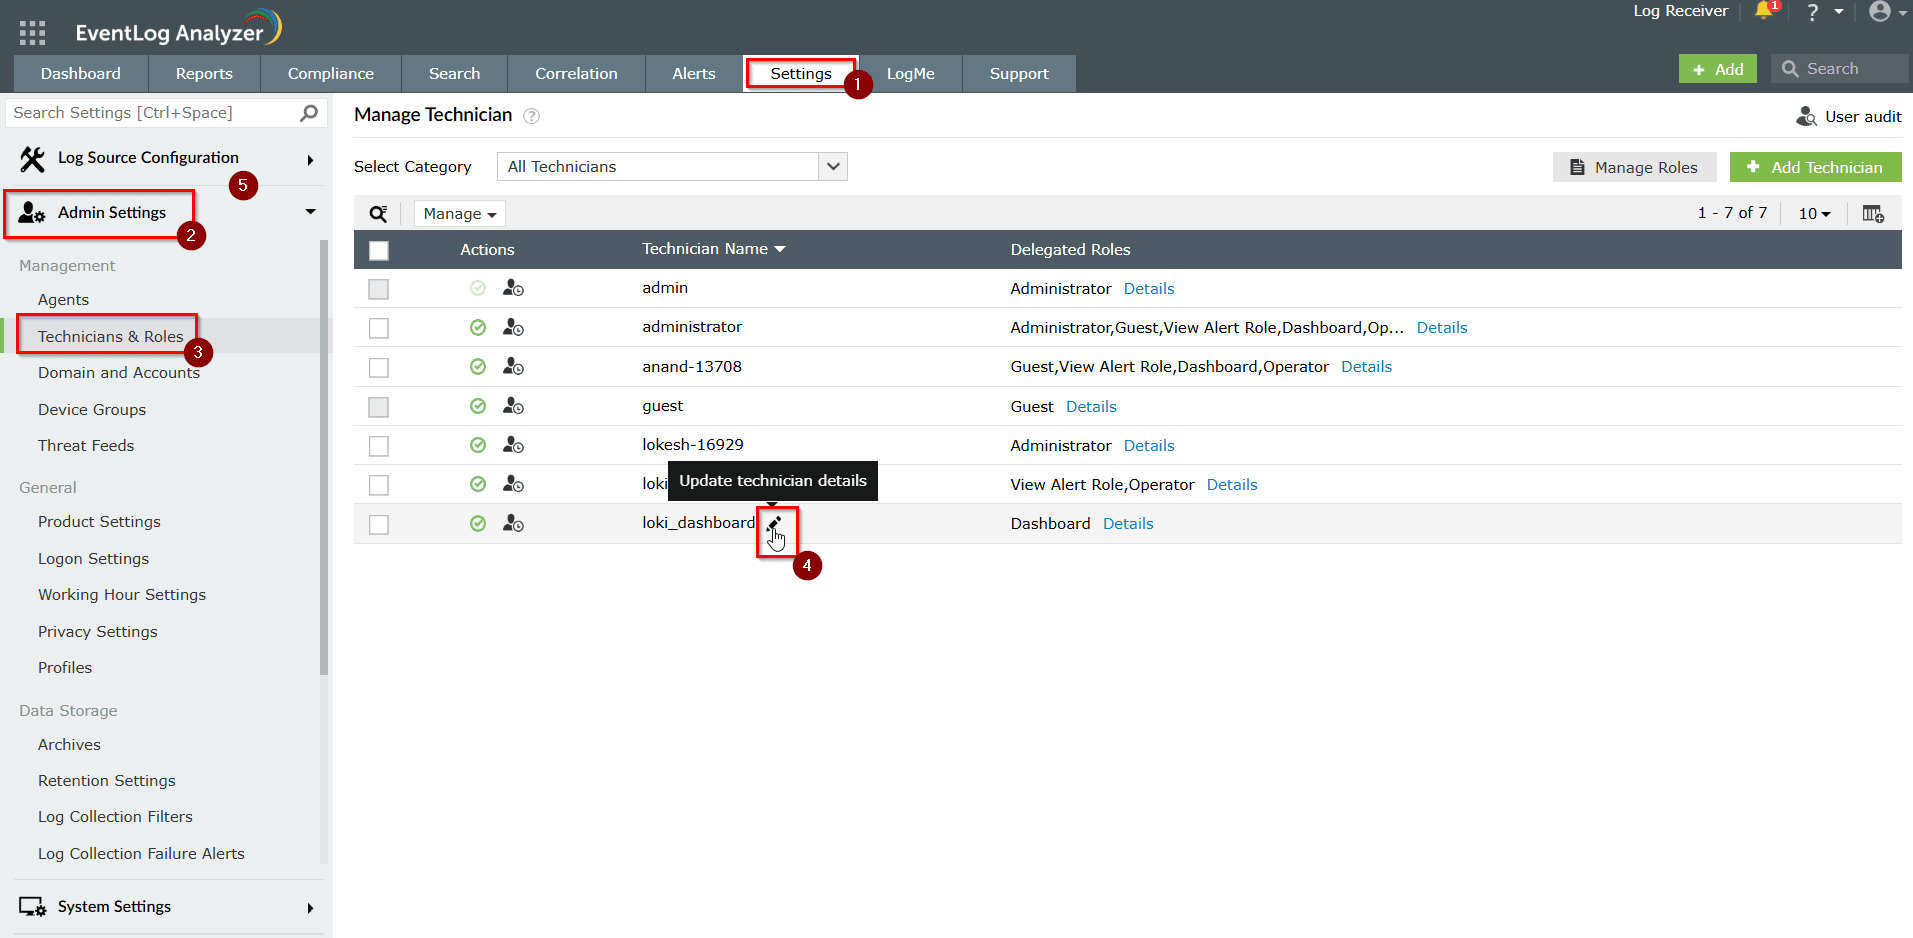Click the user schedule icon for administrator

click(x=513, y=327)
